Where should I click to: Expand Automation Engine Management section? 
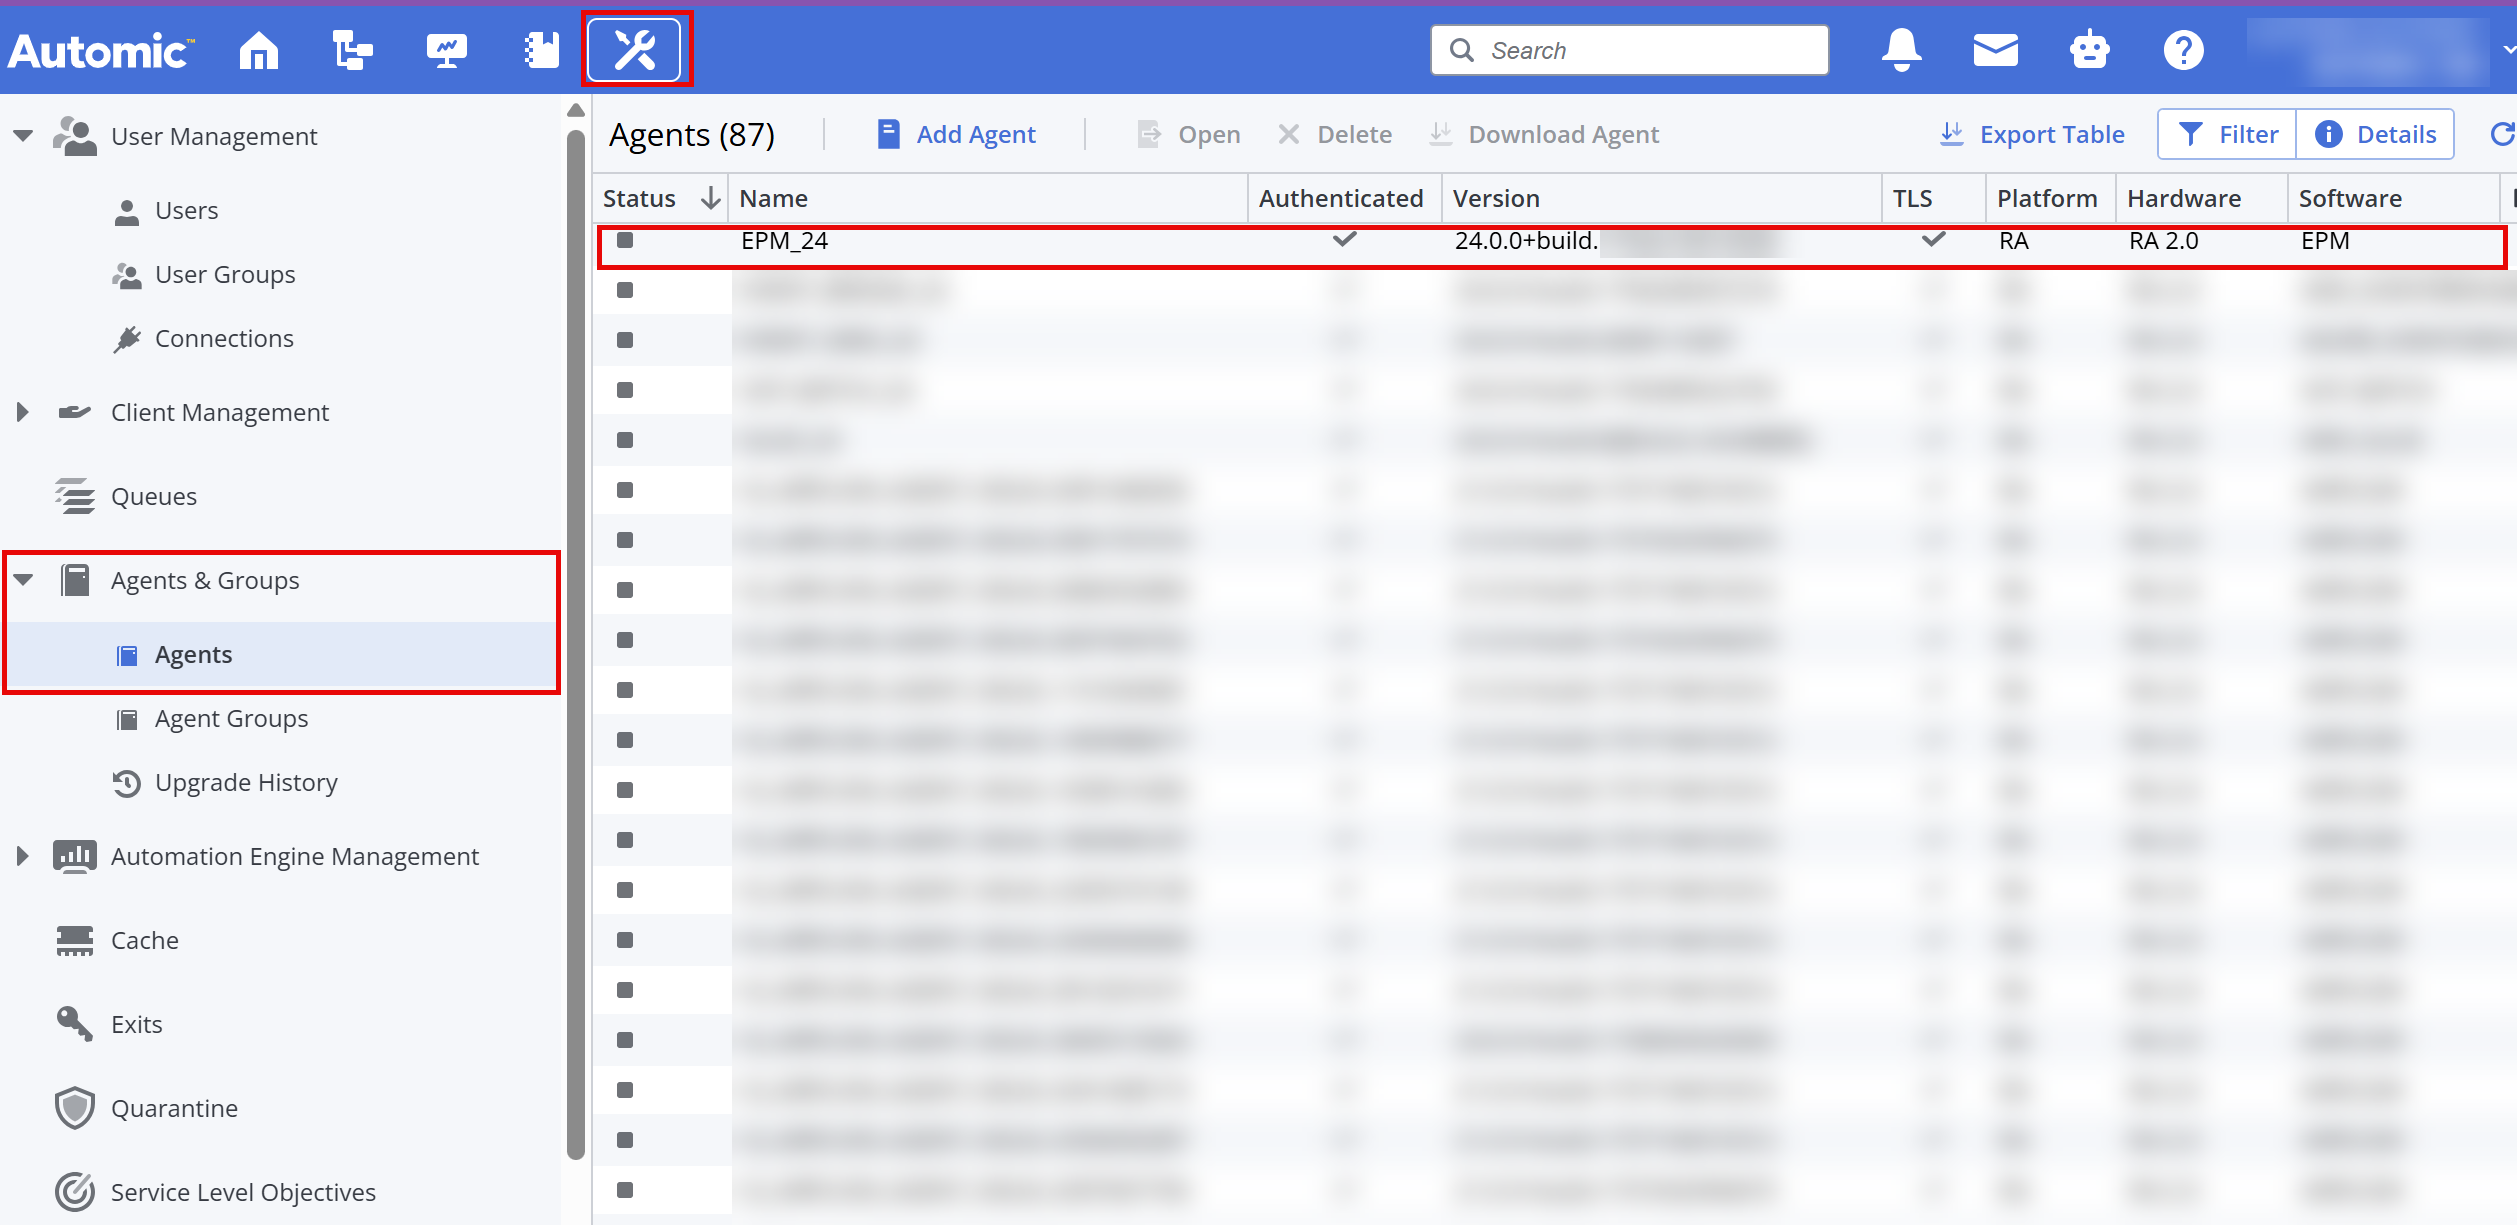(23, 856)
